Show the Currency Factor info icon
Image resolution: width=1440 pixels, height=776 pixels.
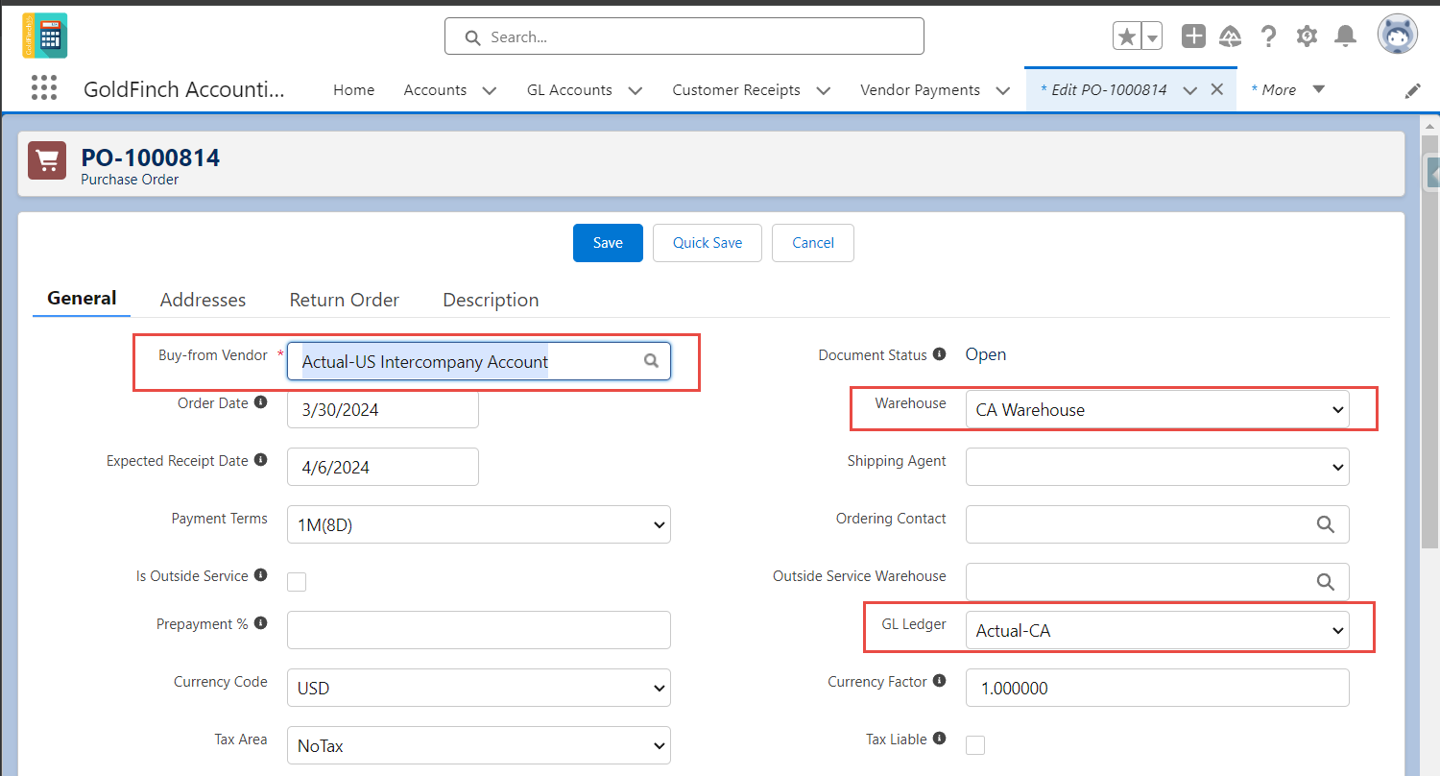tap(939, 681)
